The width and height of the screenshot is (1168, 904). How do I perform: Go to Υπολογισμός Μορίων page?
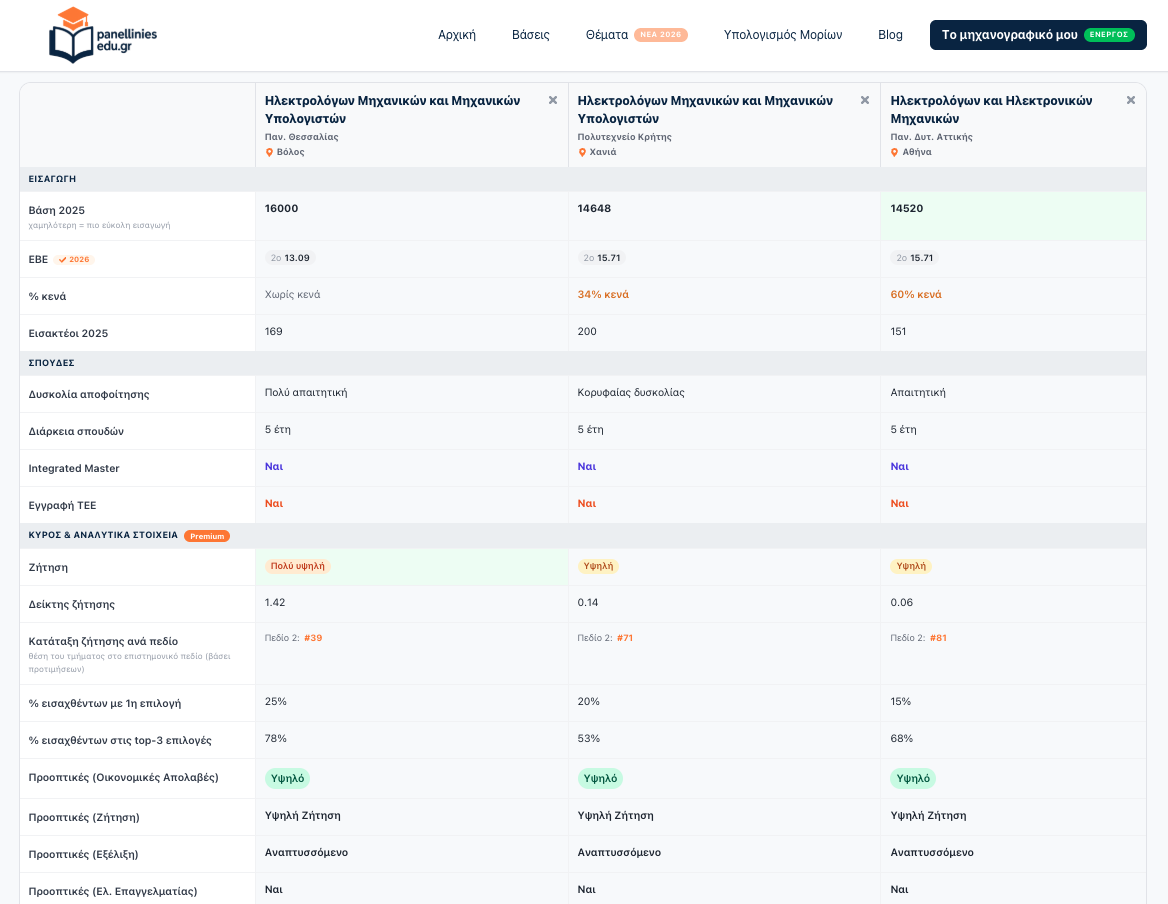pyautogui.click(x=783, y=35)
